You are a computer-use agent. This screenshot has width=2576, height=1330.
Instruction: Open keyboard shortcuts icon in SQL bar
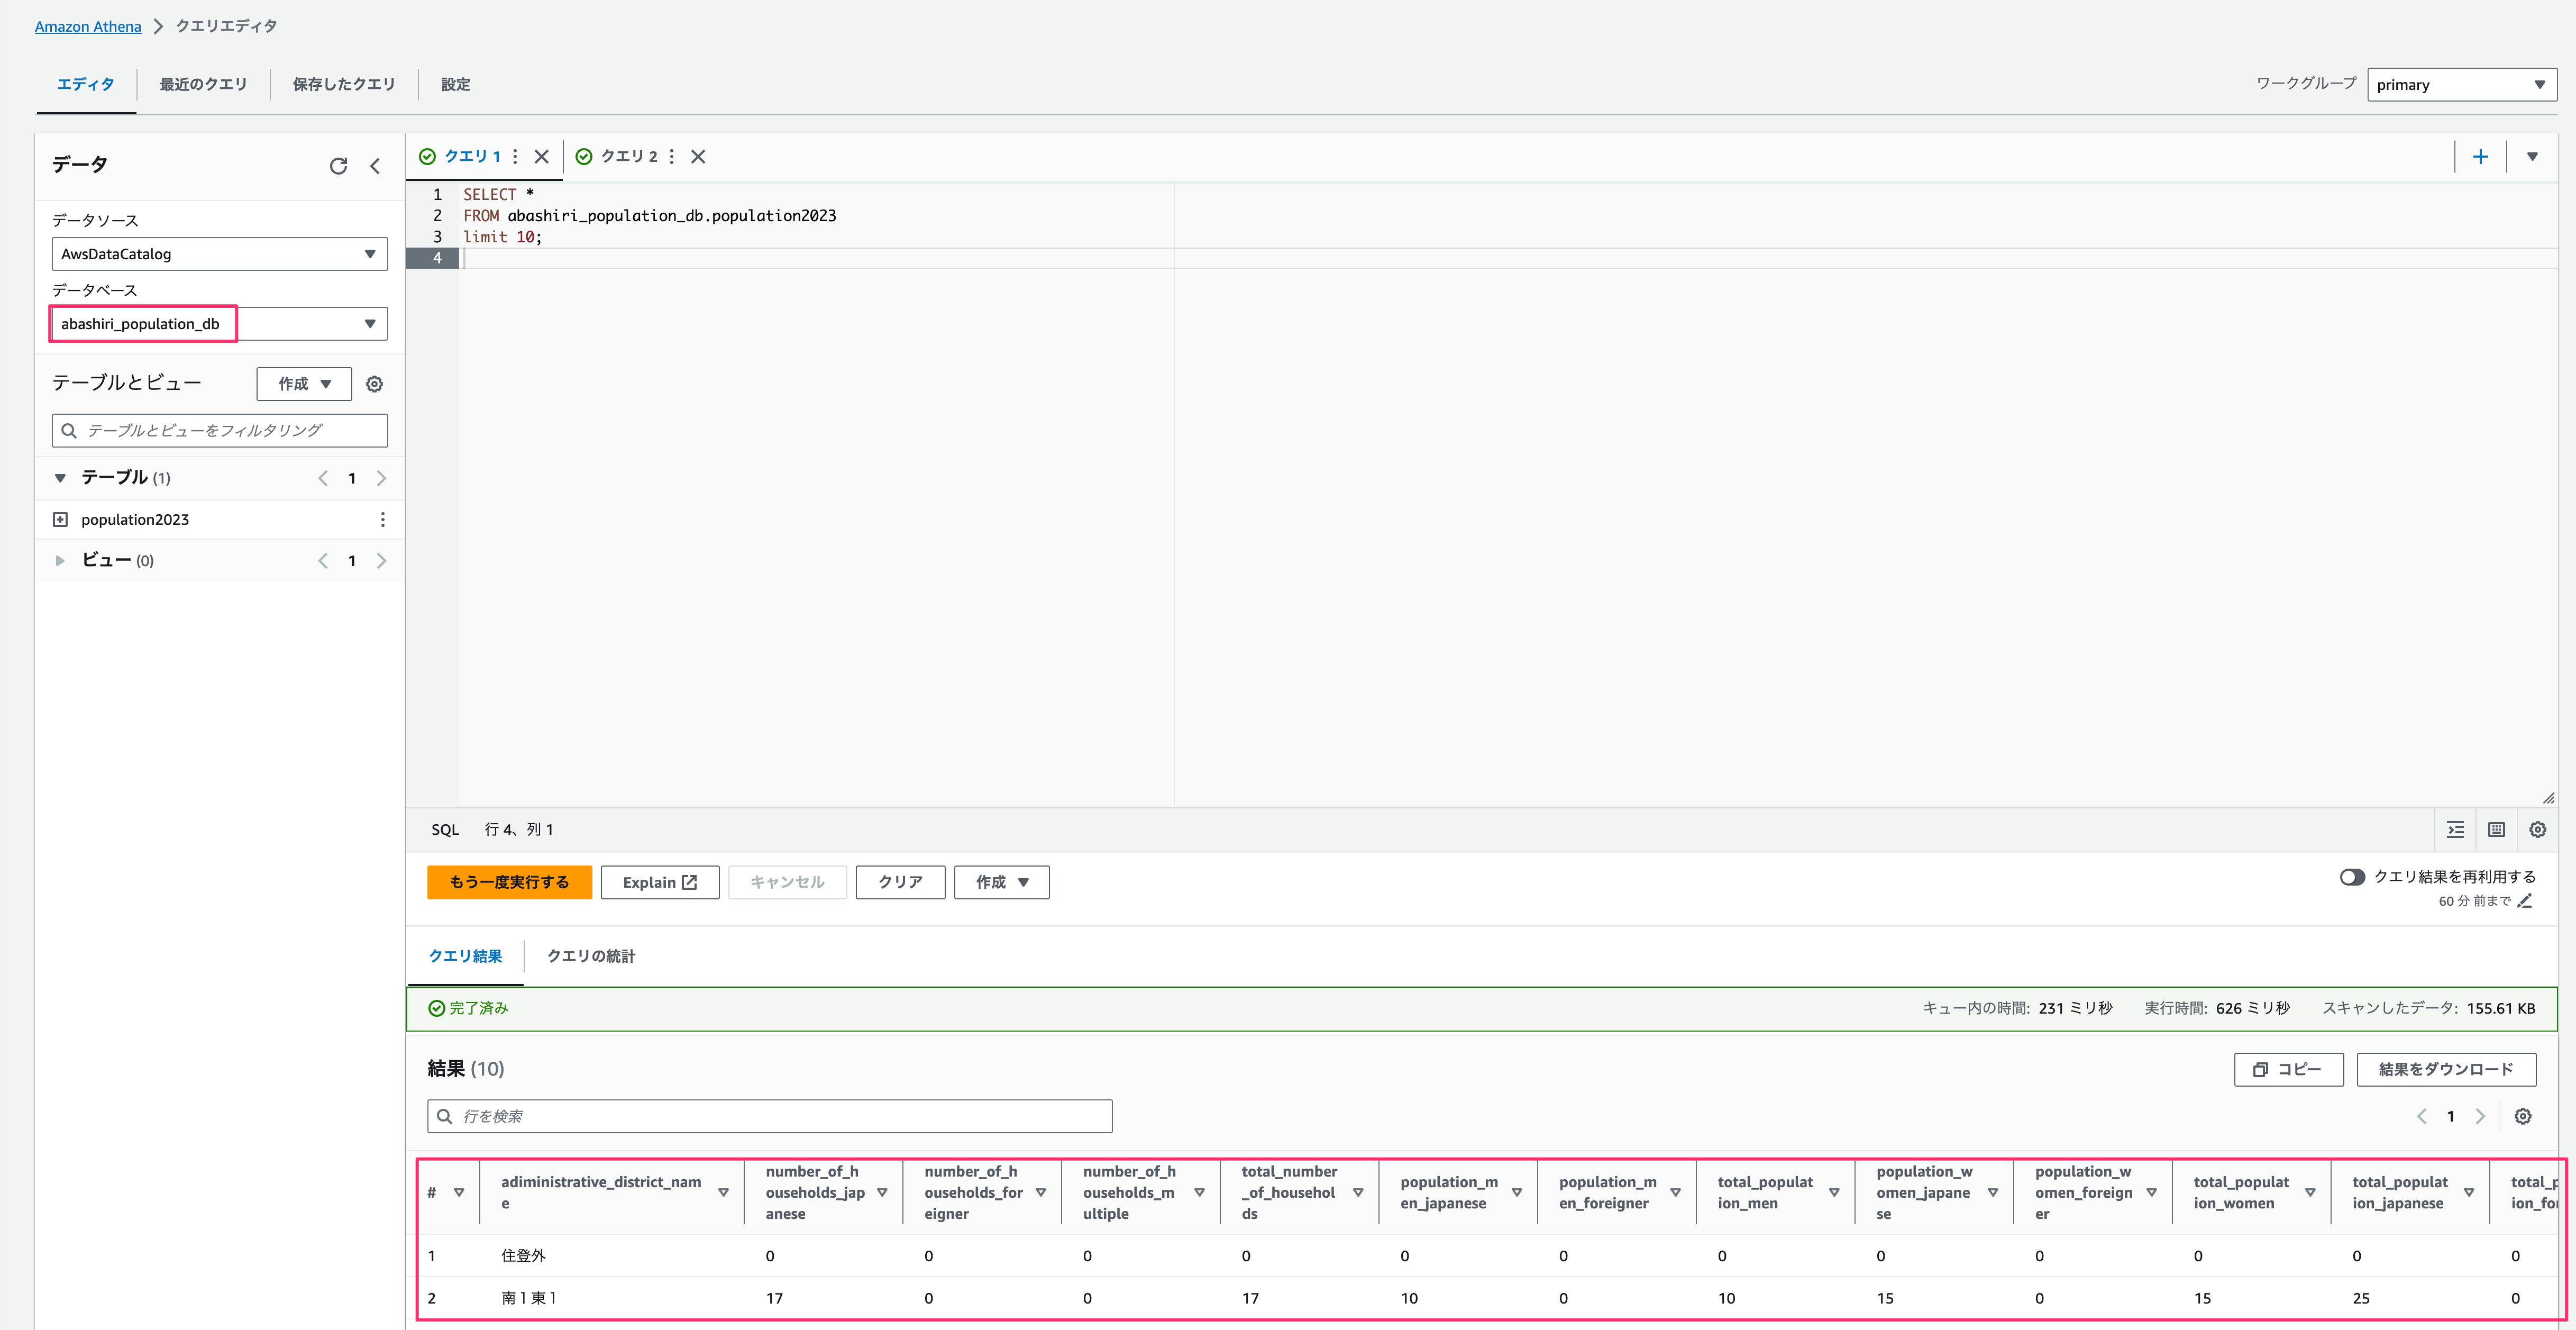coord(2495,829)
